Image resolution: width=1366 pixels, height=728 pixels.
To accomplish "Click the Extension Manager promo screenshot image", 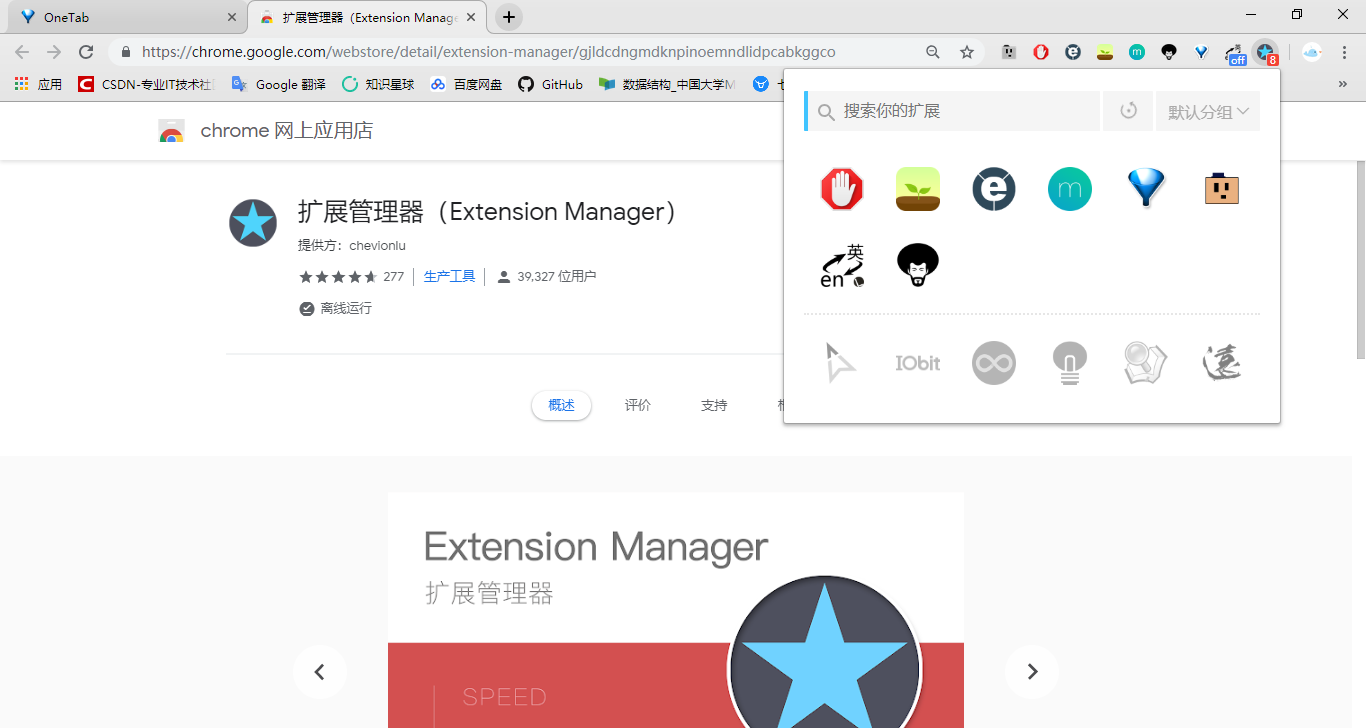I will pos(676,610).
